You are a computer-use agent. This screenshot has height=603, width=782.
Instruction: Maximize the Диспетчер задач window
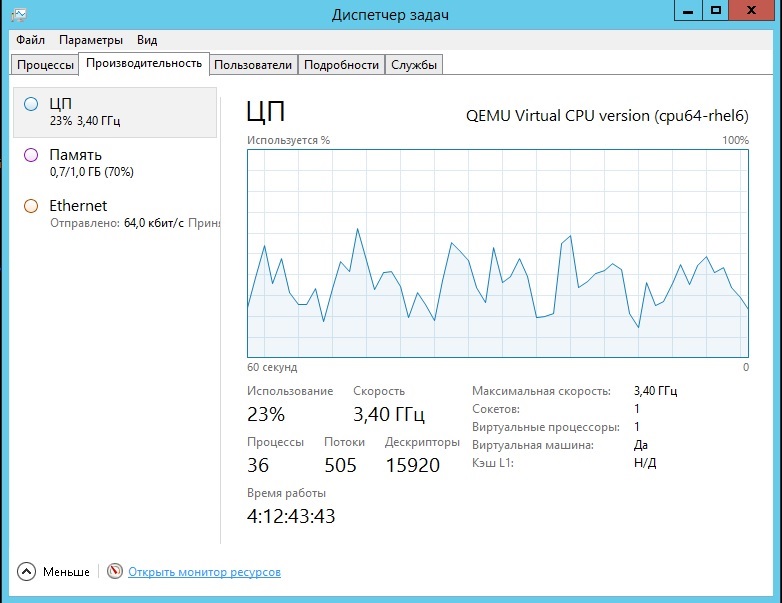[716, 10]
